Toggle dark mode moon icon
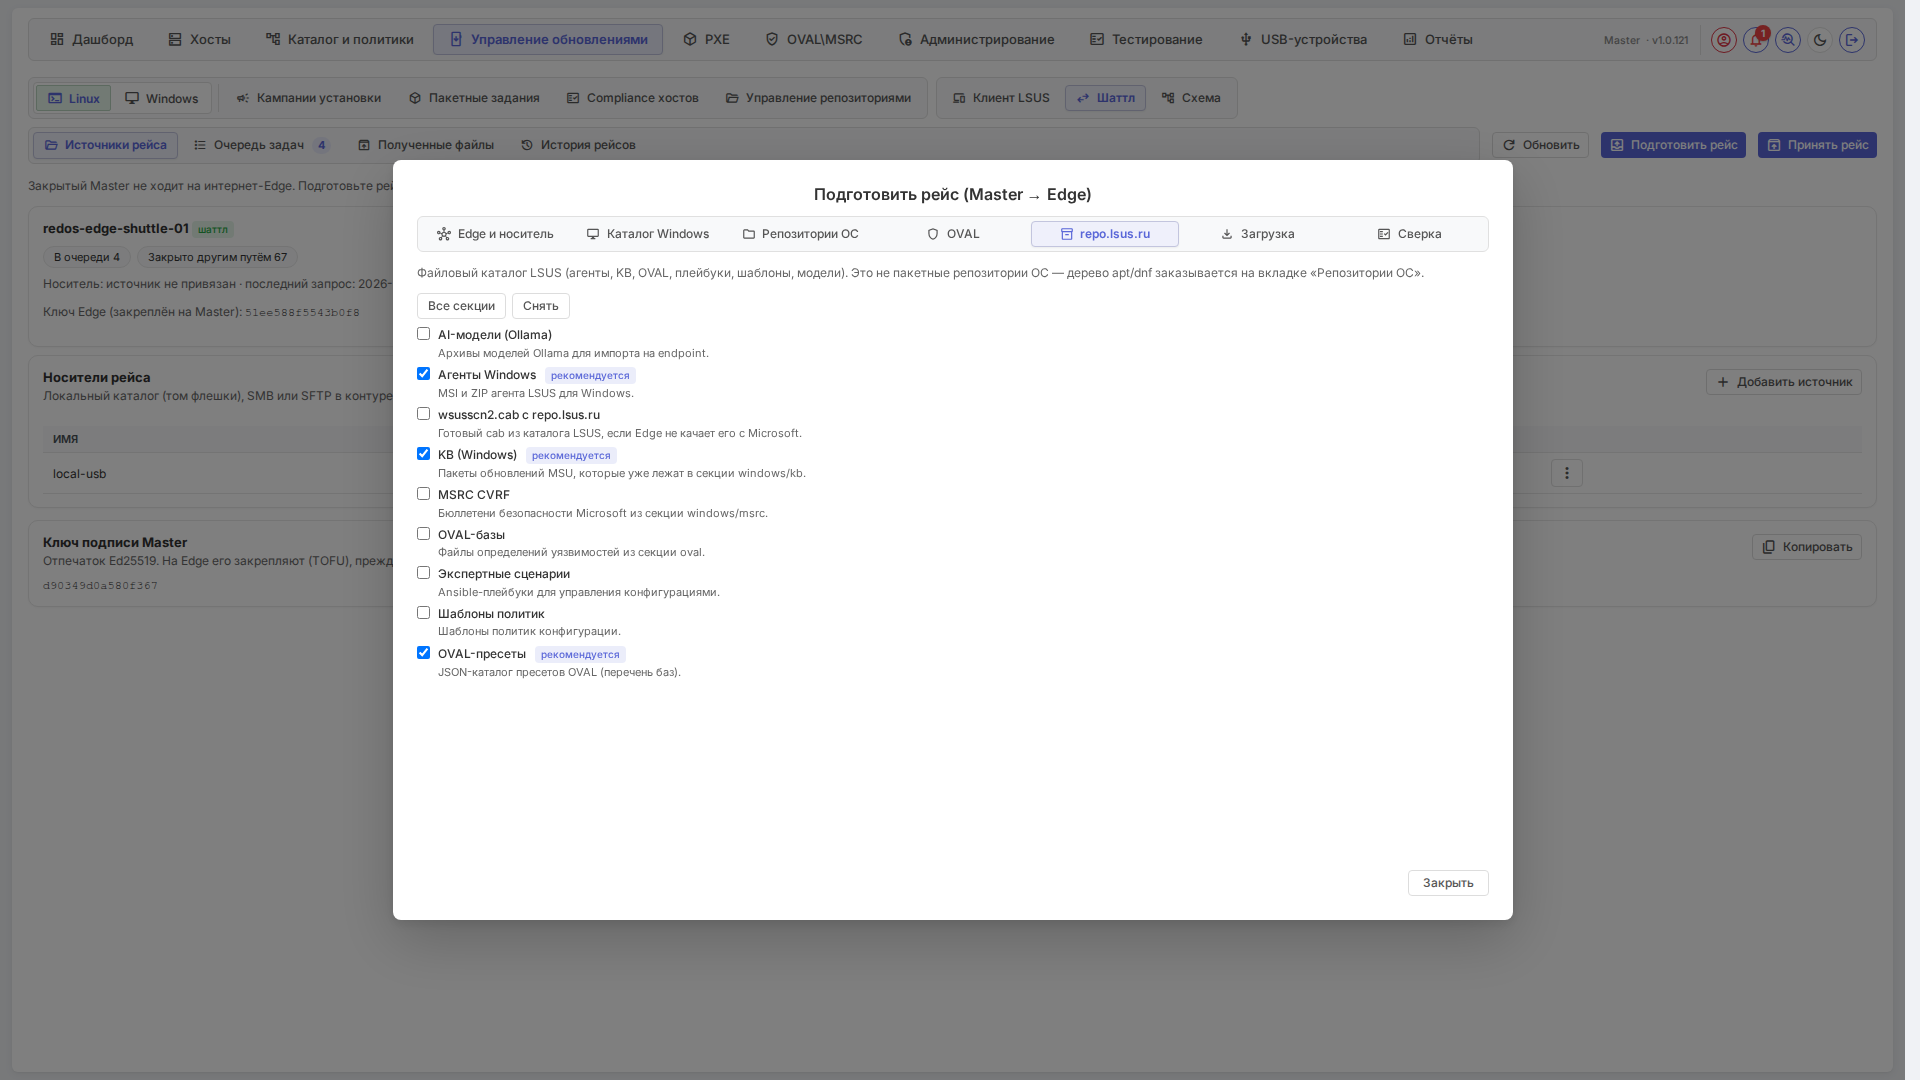The image size is (1920, 1080). point(1819,40)
